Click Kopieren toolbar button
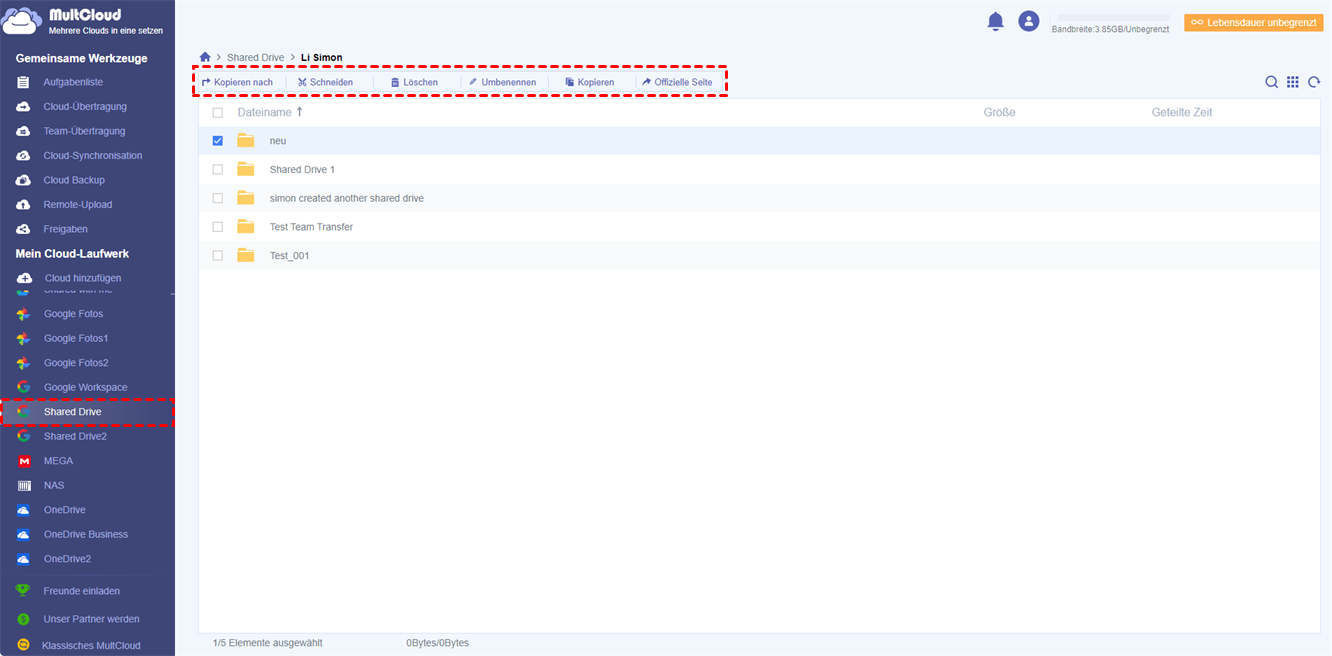 (589, 82)
